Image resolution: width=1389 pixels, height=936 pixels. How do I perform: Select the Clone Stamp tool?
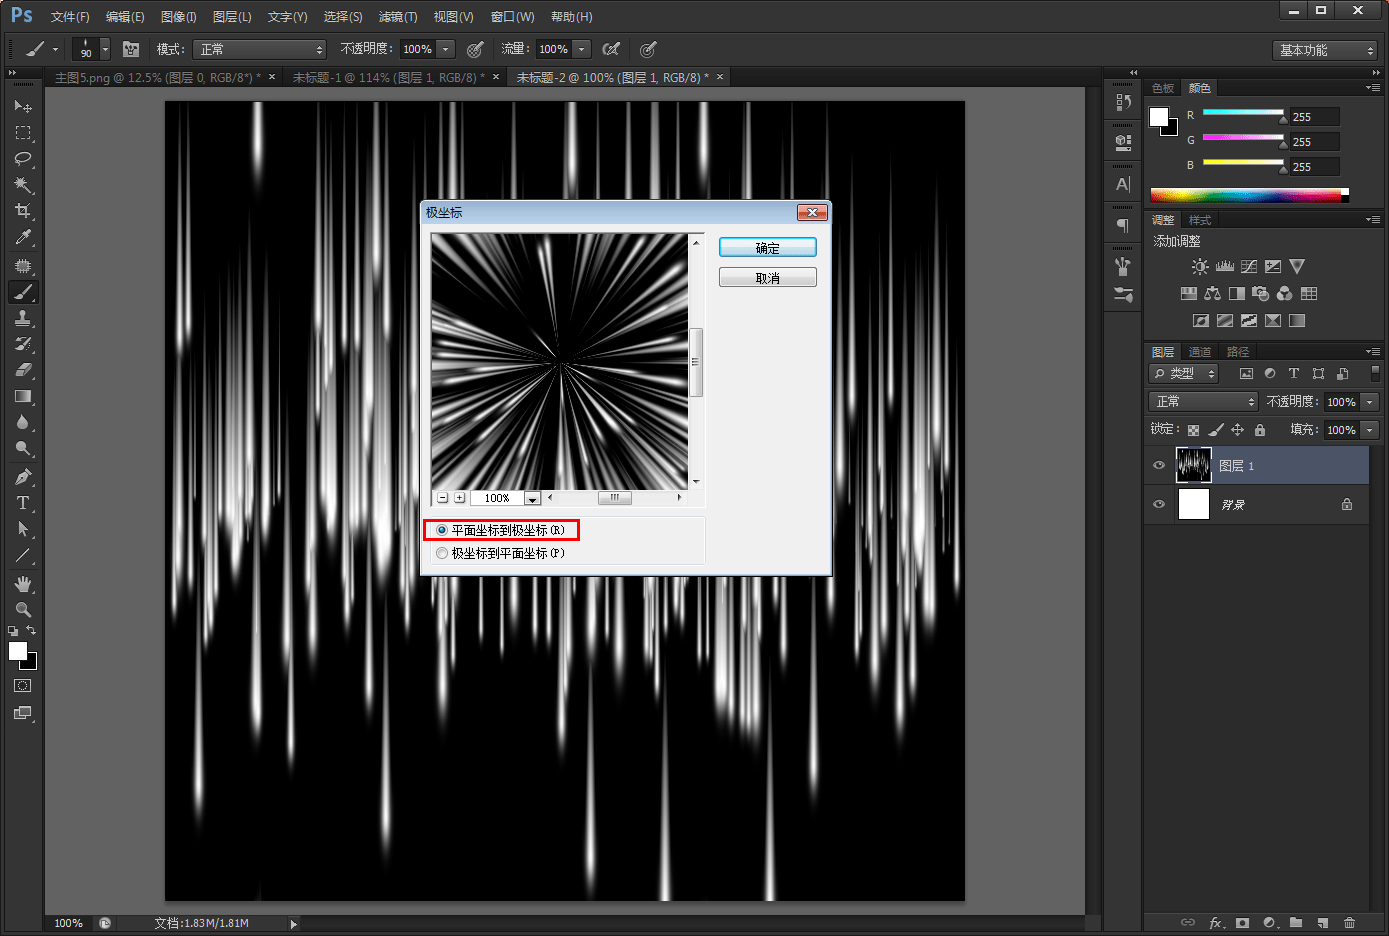coord(22,318)
